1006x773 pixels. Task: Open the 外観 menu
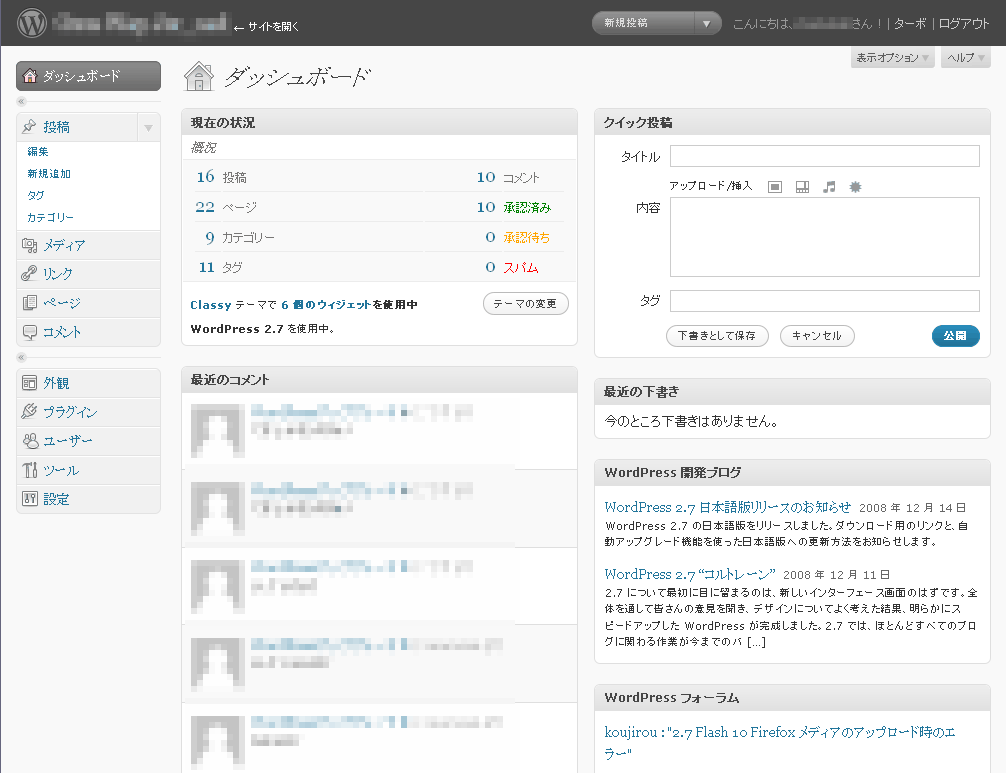point(56,383)
